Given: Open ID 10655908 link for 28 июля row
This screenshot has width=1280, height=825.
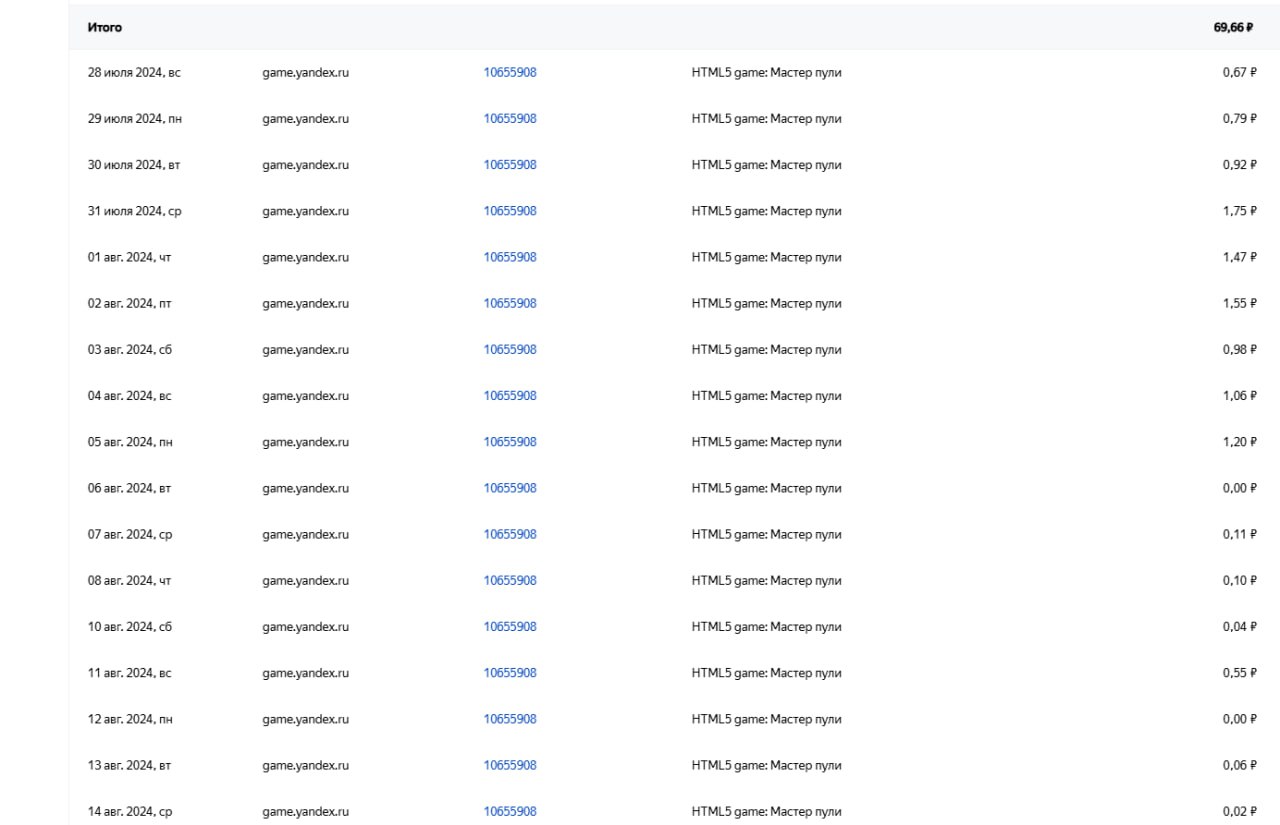Looking at the screenshot, I should tap(510, 73).
